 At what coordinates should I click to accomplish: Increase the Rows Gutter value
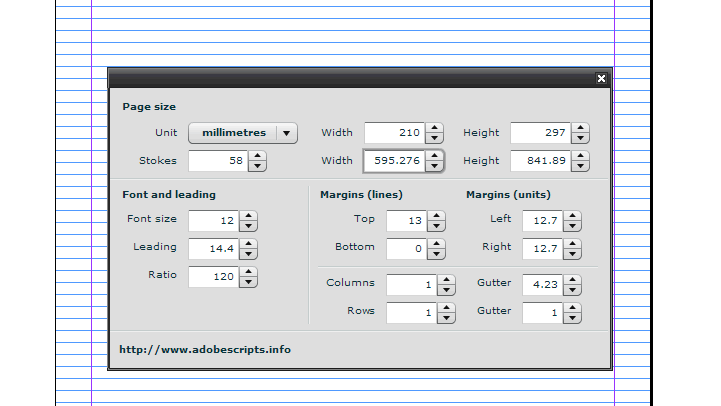coord(572,308)
